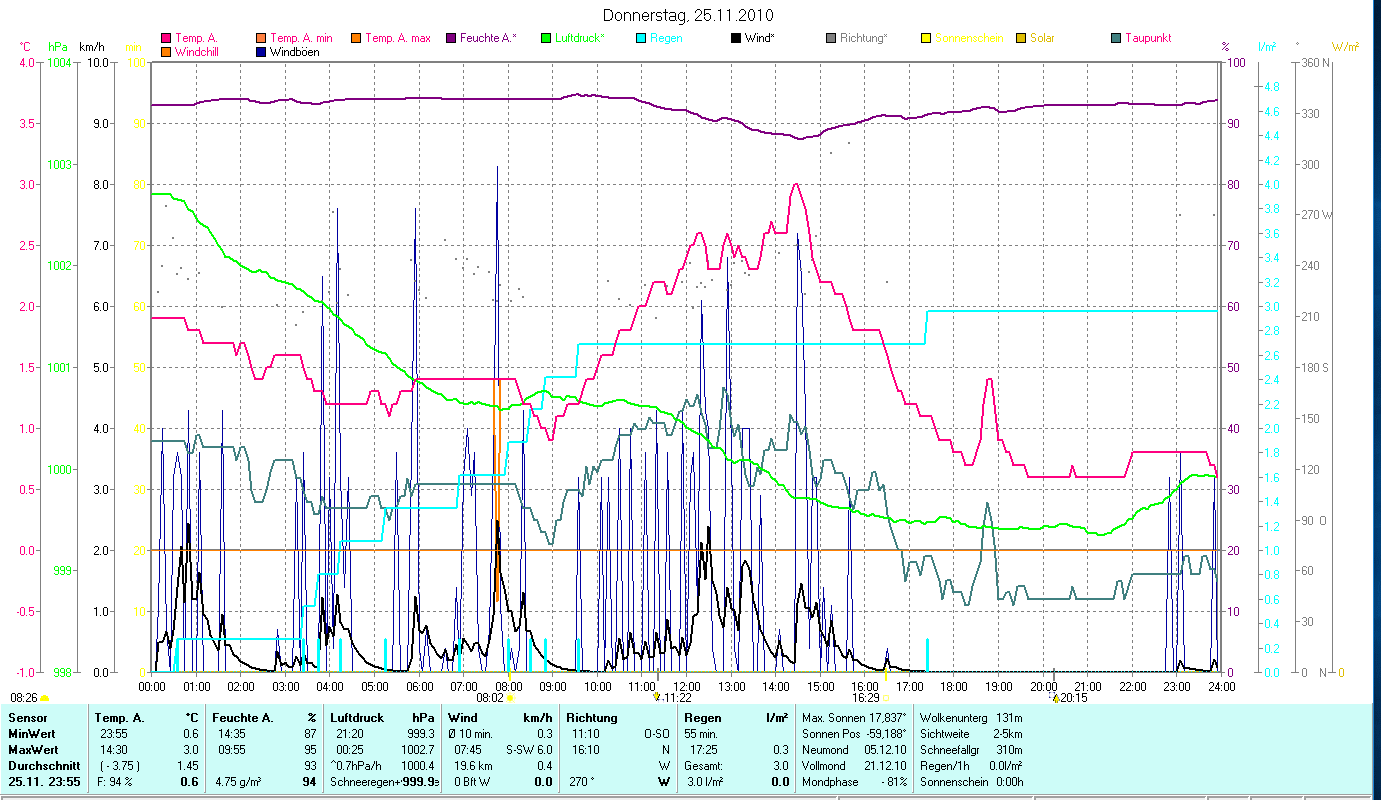The image size is (1381, 800).
Task: Click the hPa axis unit label
Action: click(x=58, y=47)
